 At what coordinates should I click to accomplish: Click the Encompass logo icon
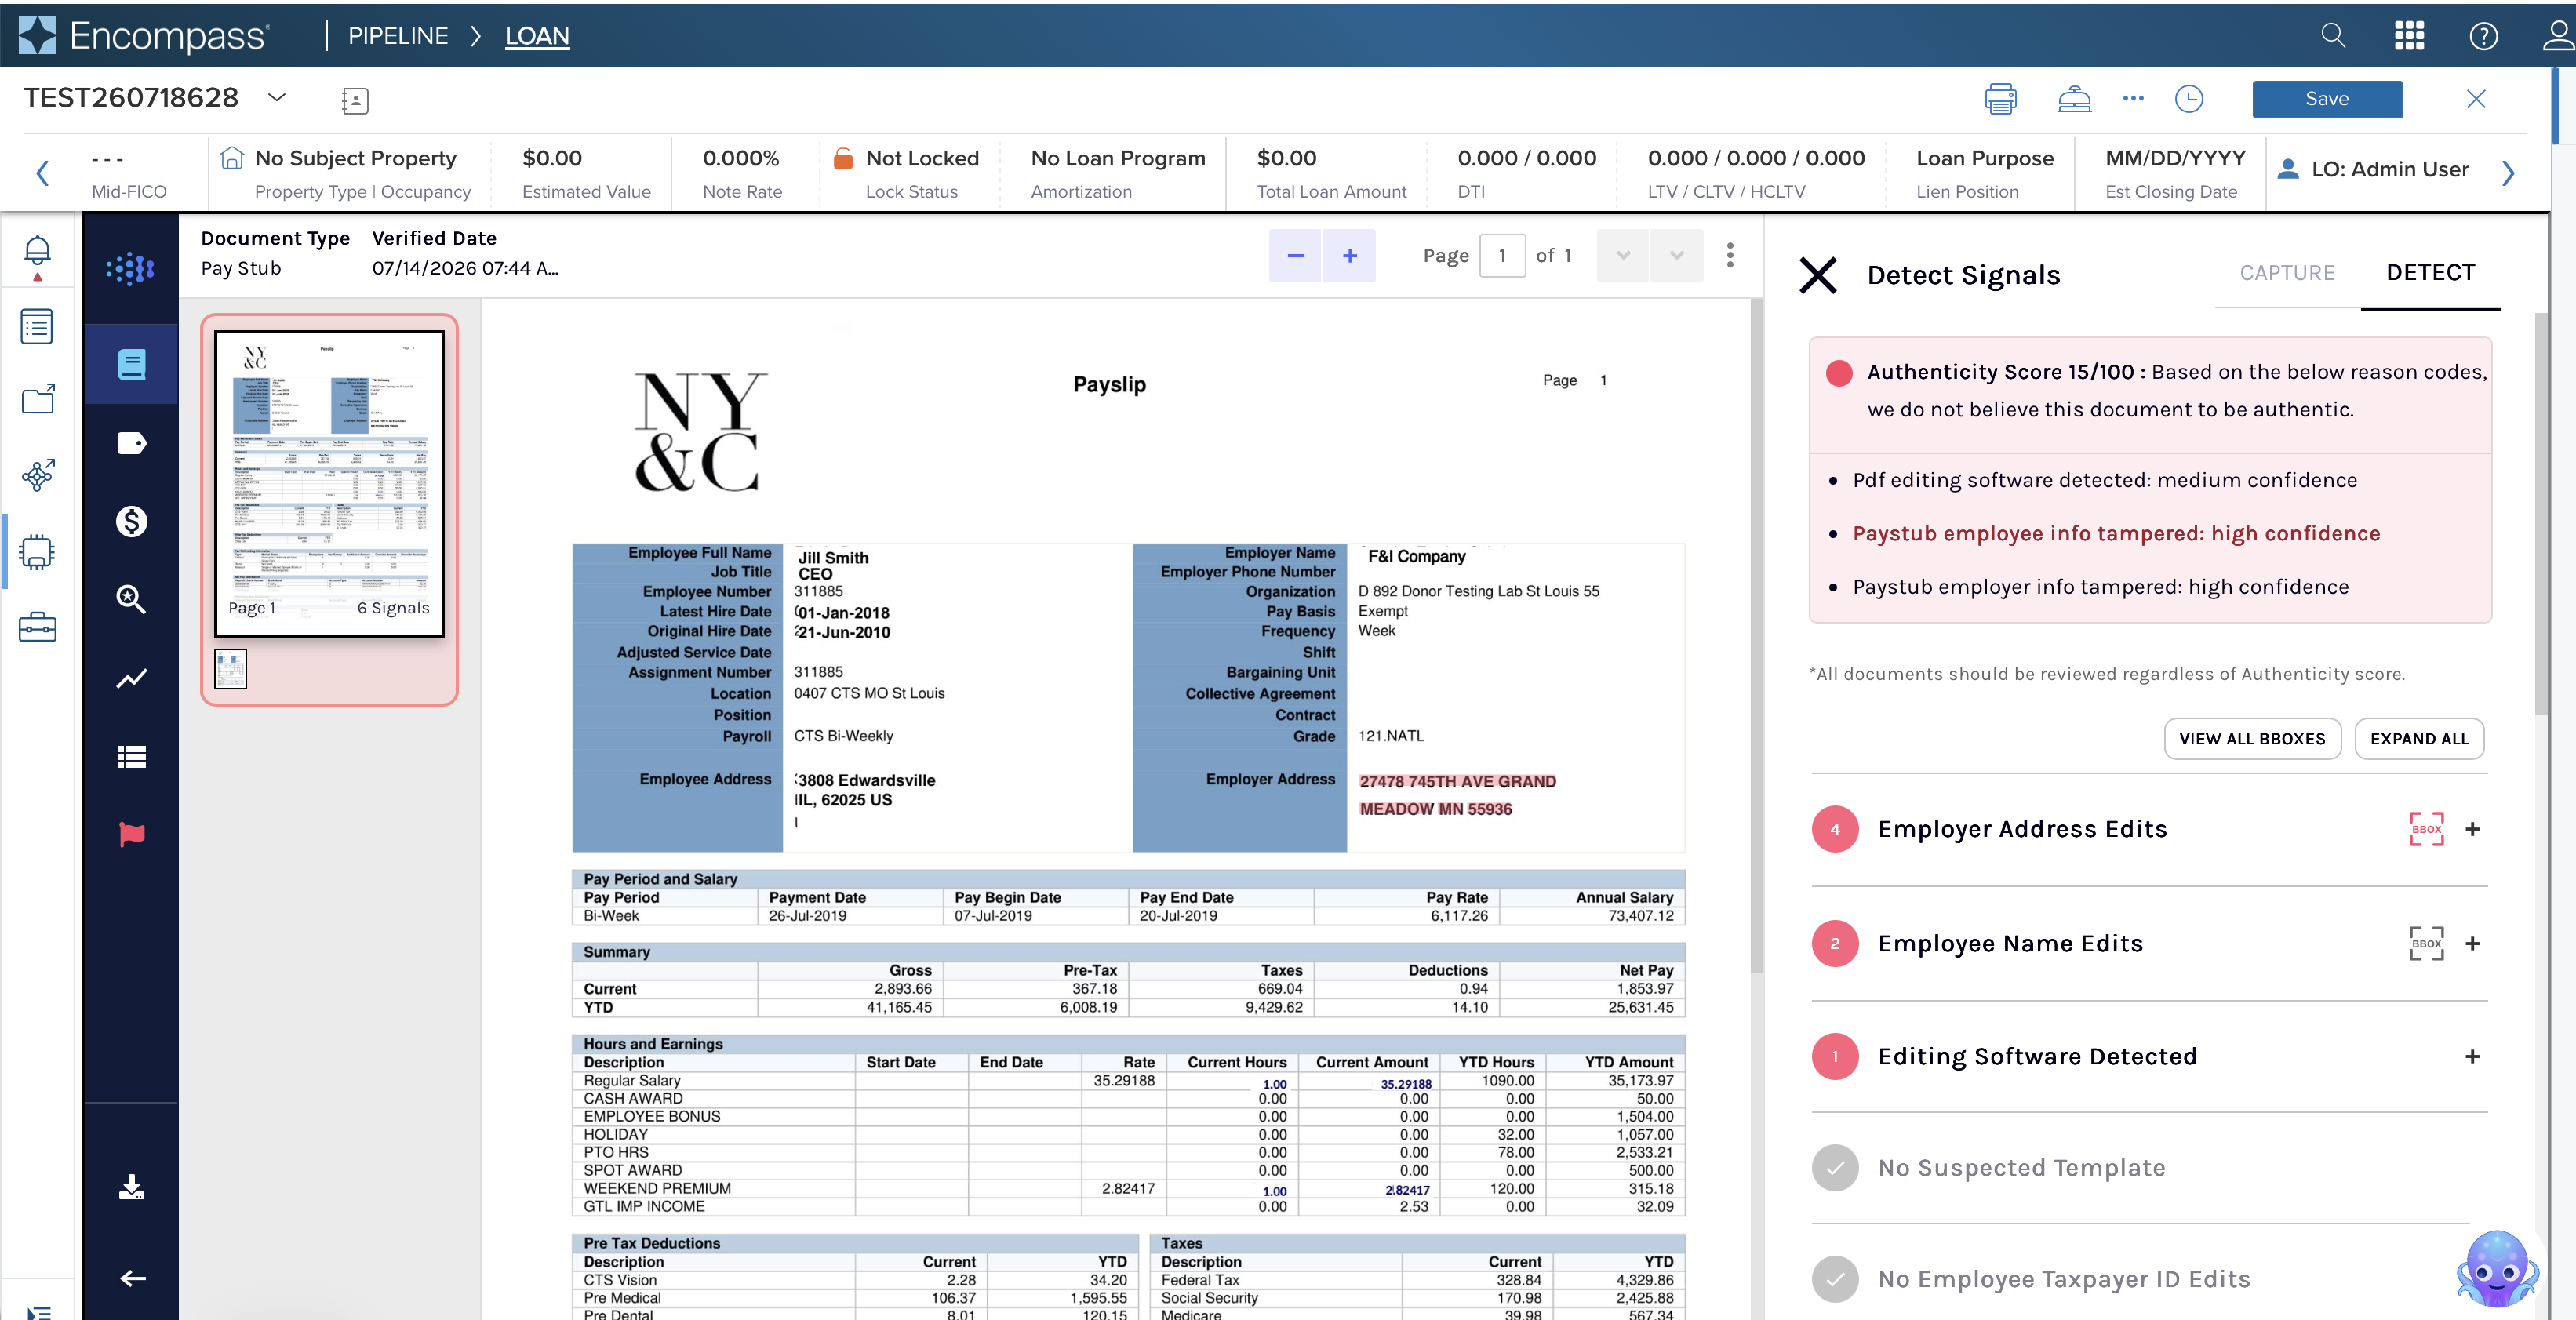(x=37, y=35)
